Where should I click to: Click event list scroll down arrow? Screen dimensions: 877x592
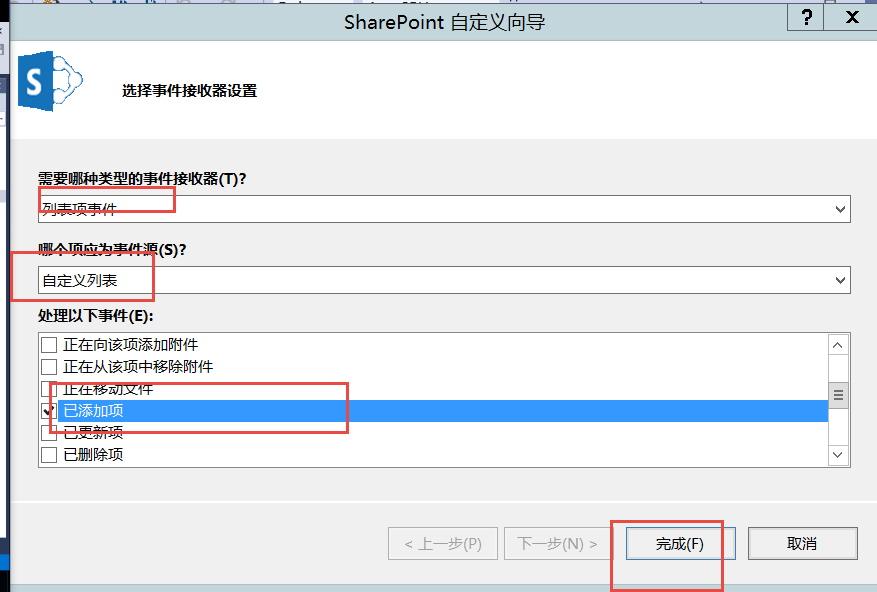837,454
